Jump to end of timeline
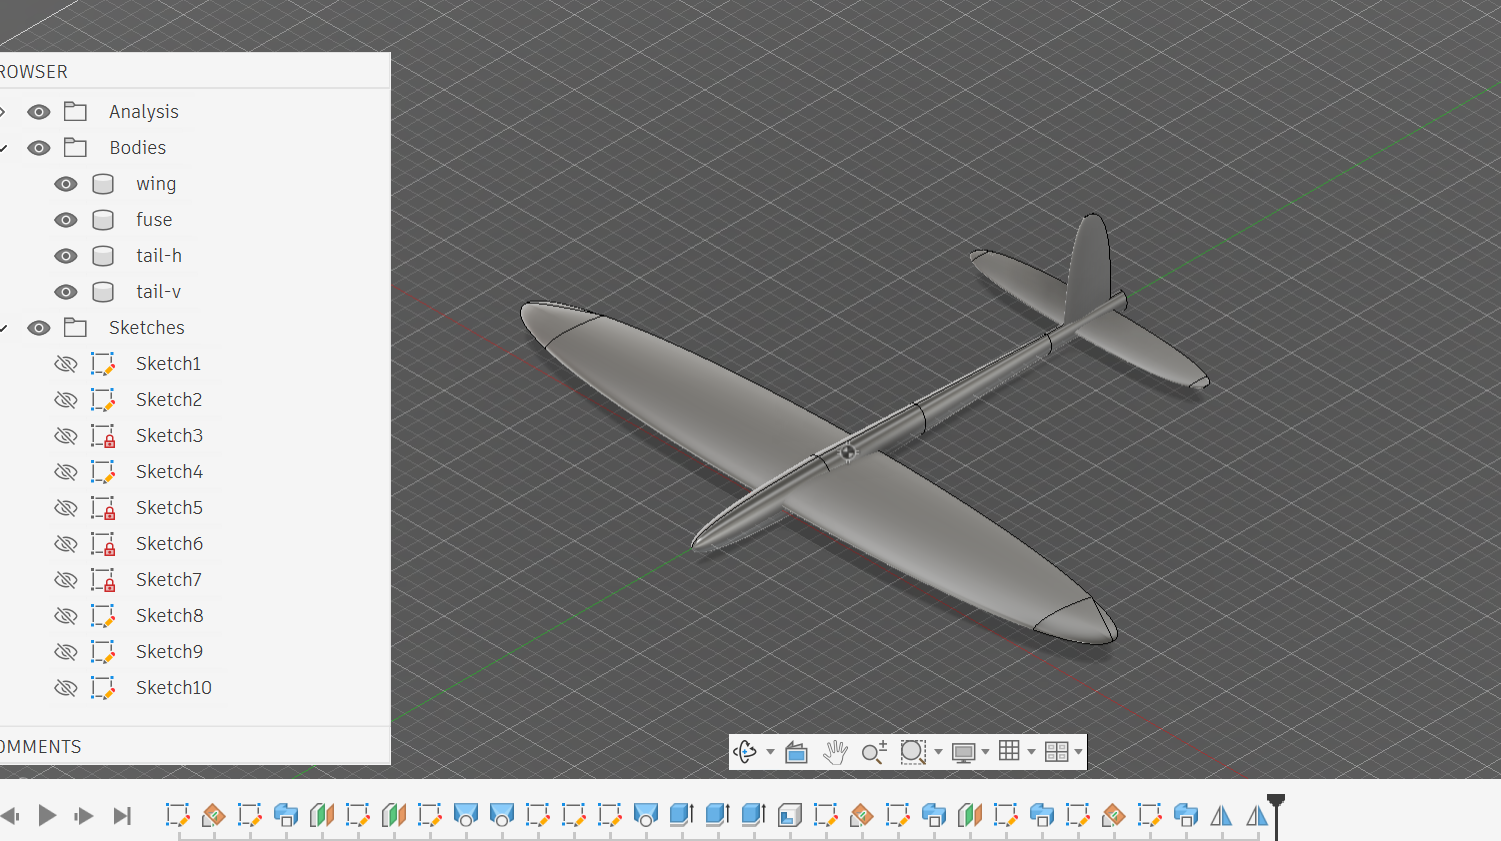This screenshot has height=841, width=1501. [122, 816]
